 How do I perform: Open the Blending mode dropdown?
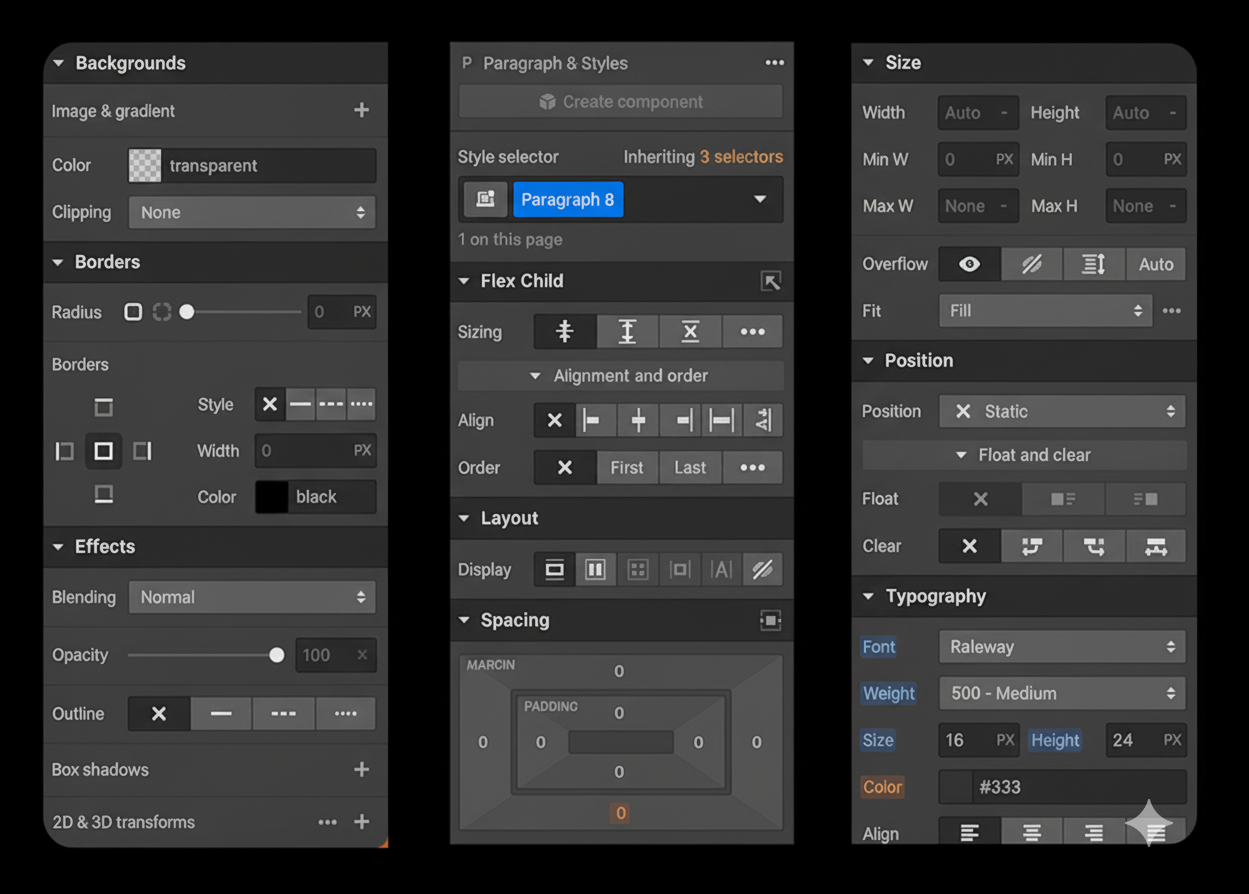coord(252,597)
